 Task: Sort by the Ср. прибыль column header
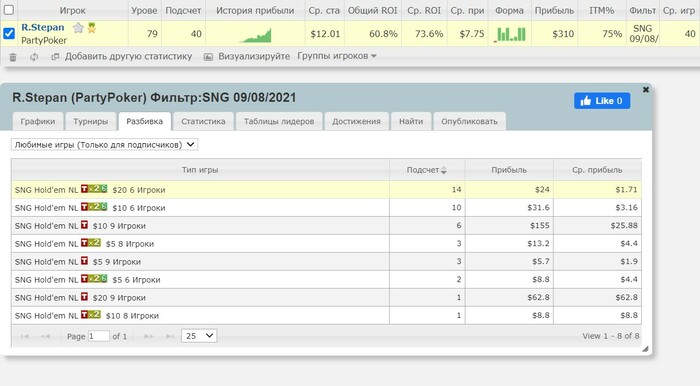point(597,170)
